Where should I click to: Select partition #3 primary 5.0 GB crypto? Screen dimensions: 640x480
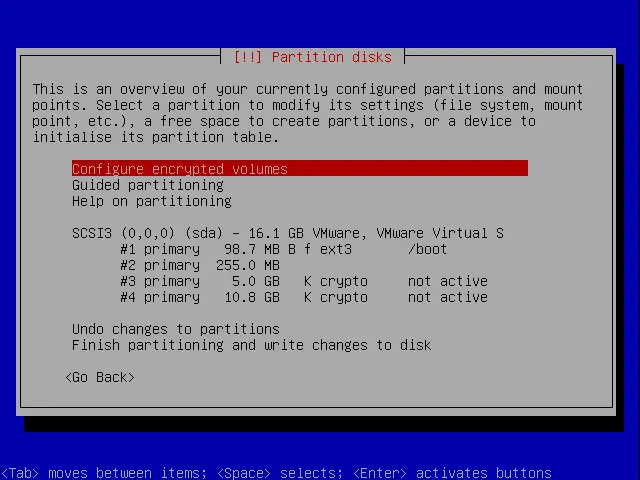(x=304, y=281)
